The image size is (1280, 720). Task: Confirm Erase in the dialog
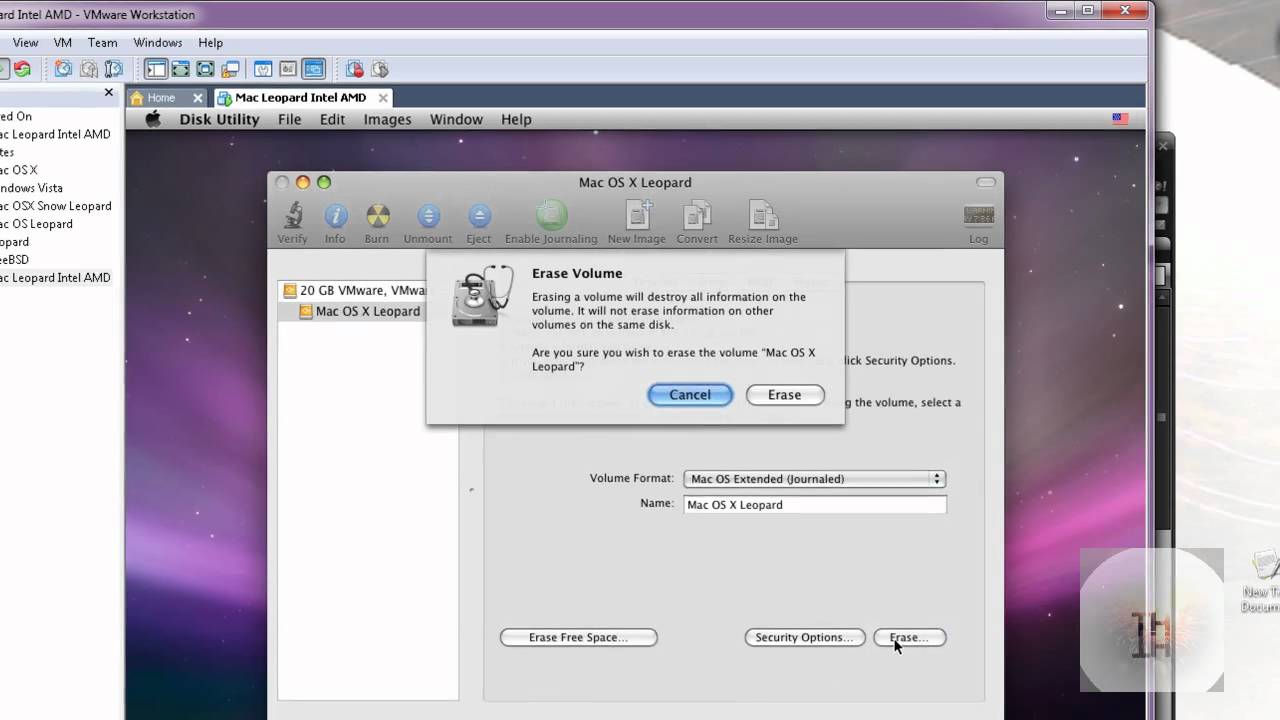pyautogui.click(x=784, y=395)
